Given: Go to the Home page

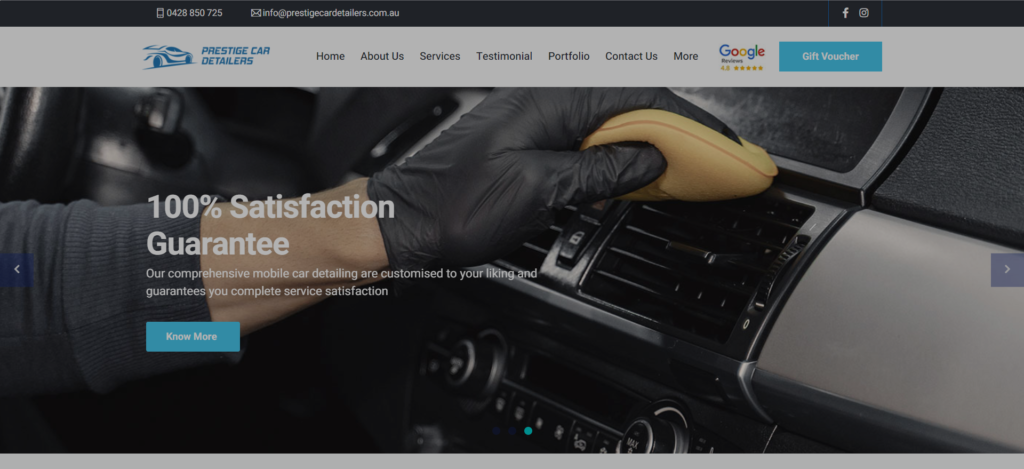Looking at the screenshot, I should coord(330,57).
